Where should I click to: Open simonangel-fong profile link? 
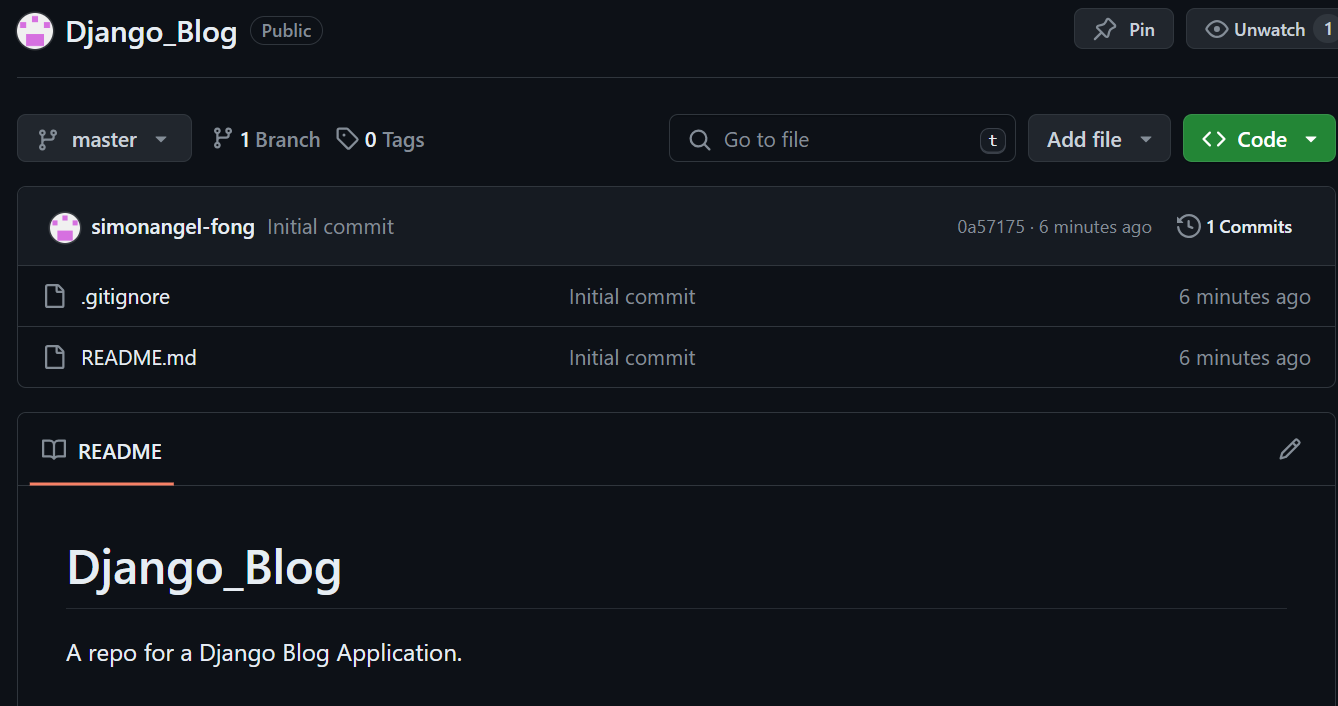173,227
